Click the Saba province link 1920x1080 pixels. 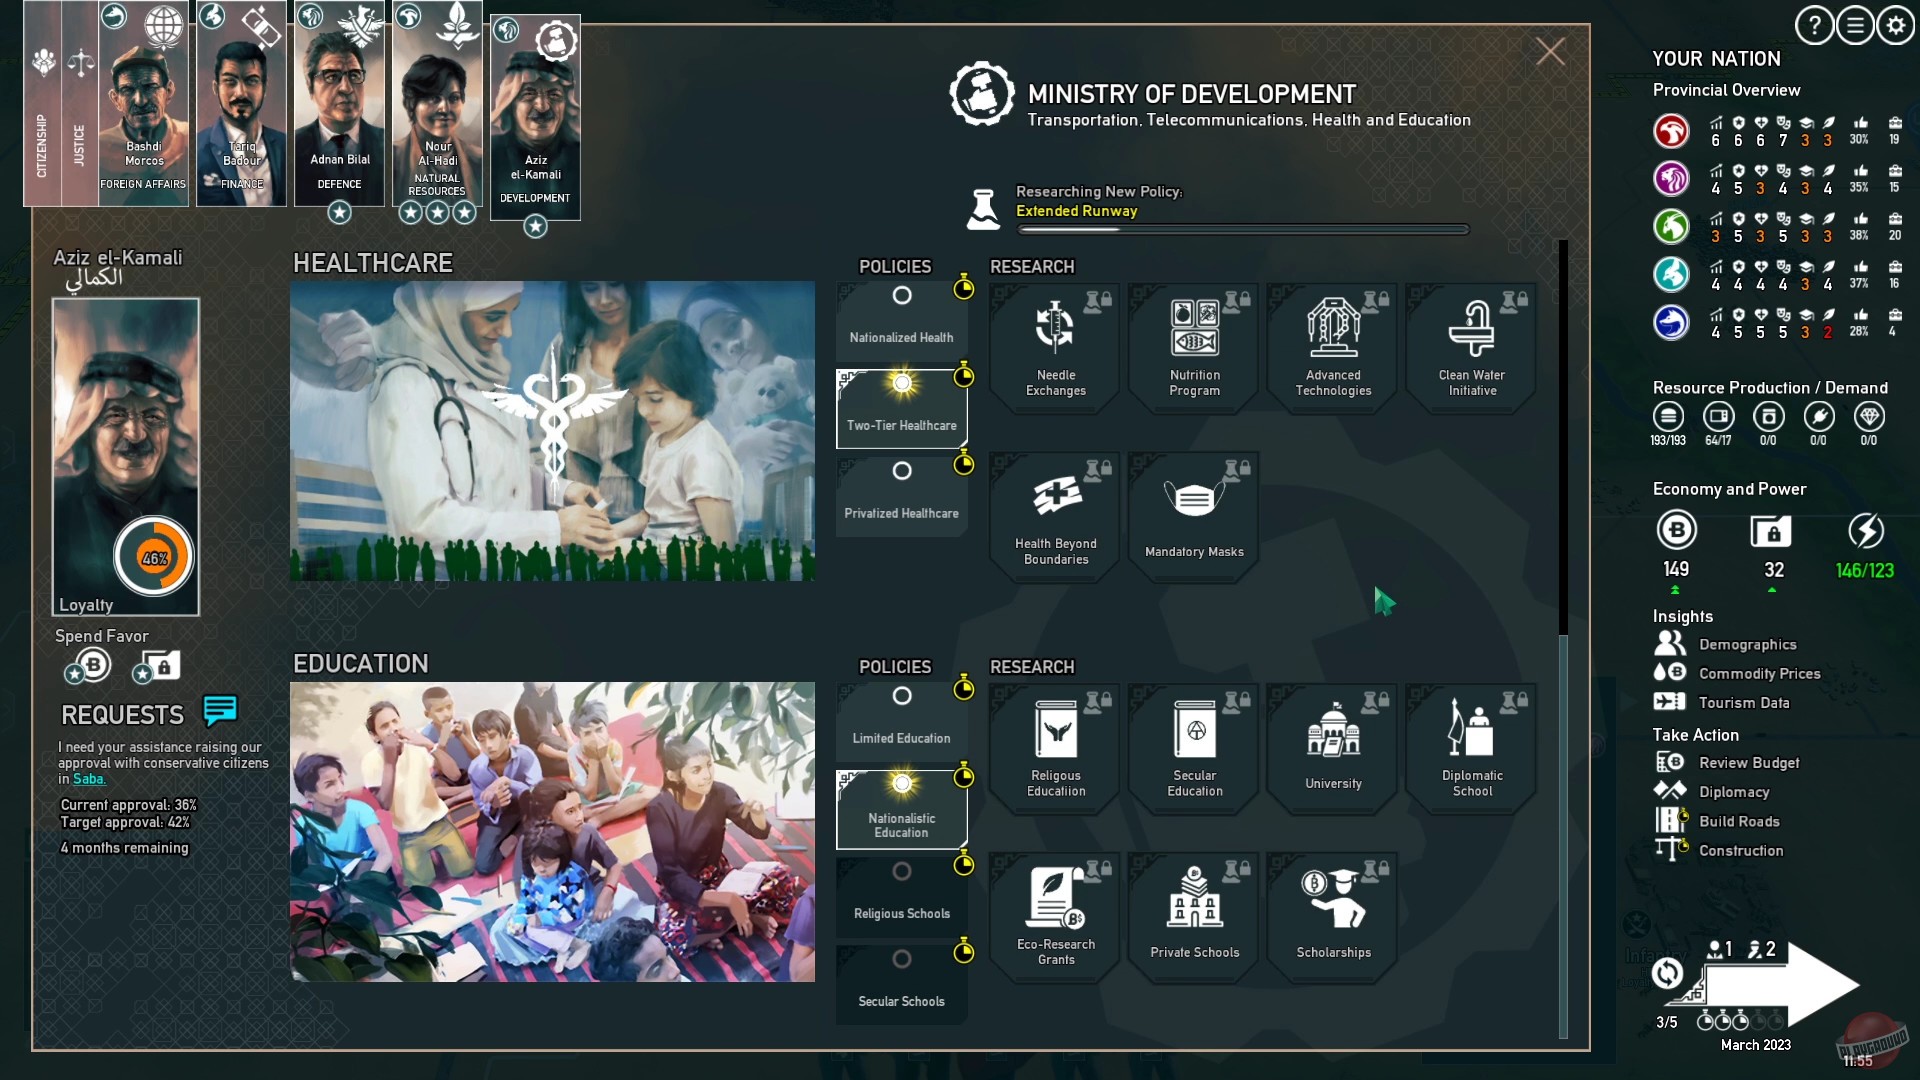88,779
